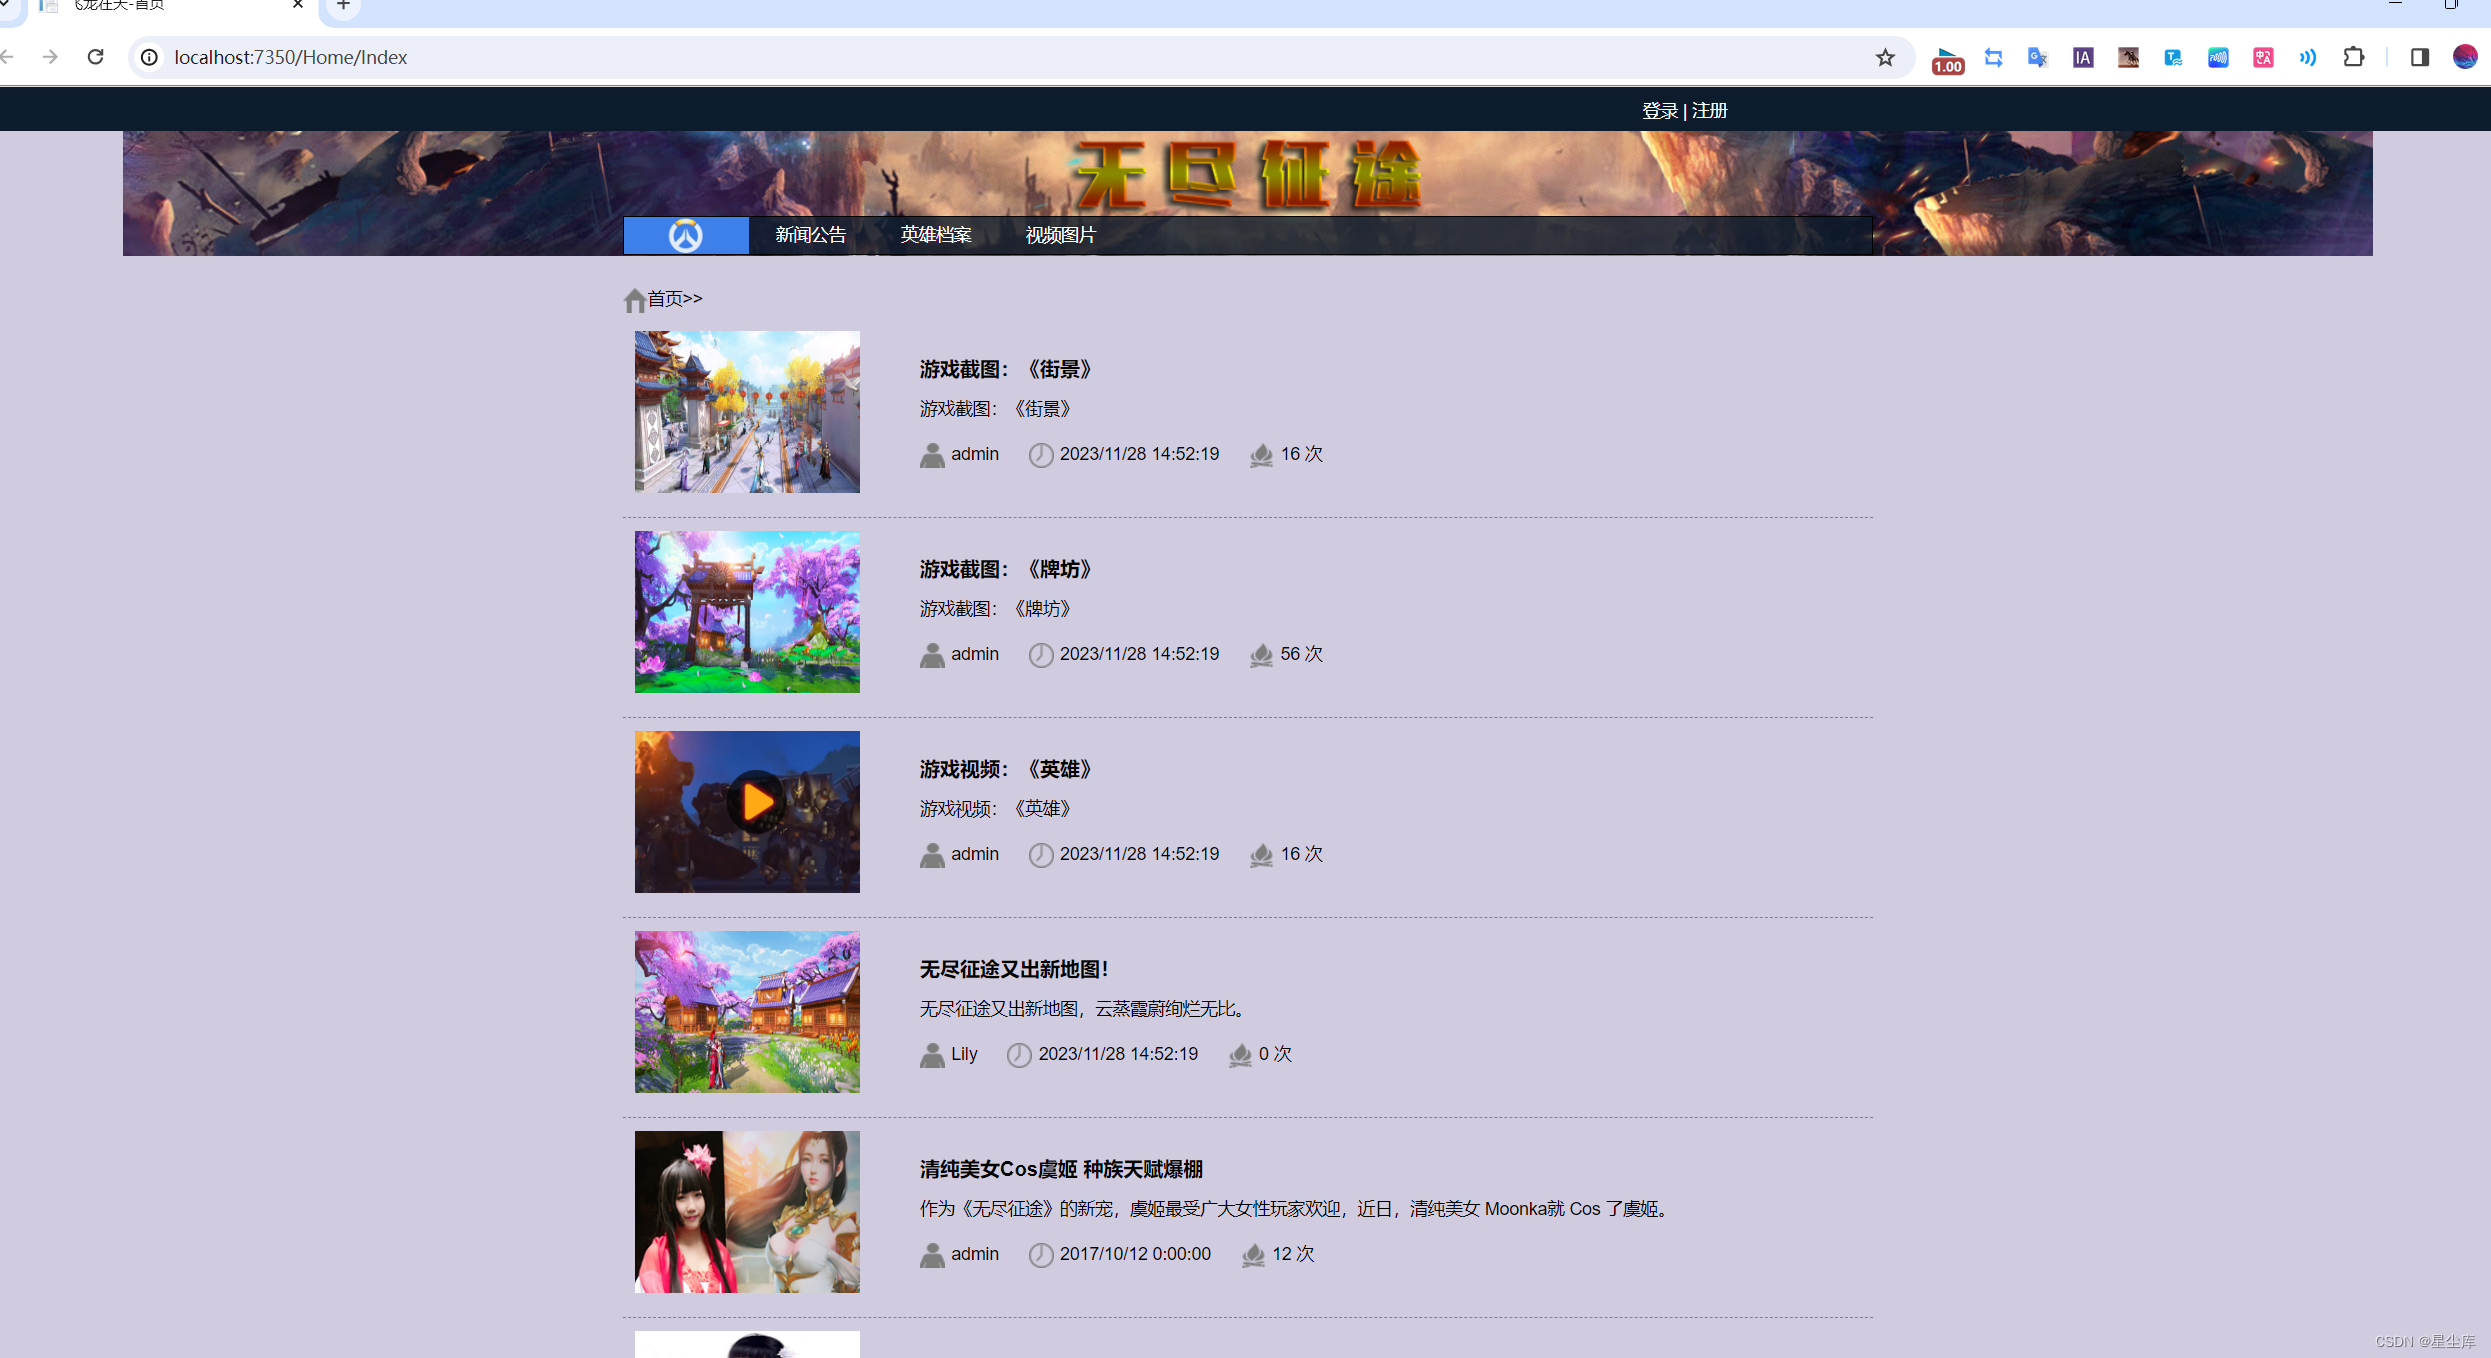Switch to the 视频图片 tab
This screenshot has width=2491, height=1358.
tap(1060, 234)
